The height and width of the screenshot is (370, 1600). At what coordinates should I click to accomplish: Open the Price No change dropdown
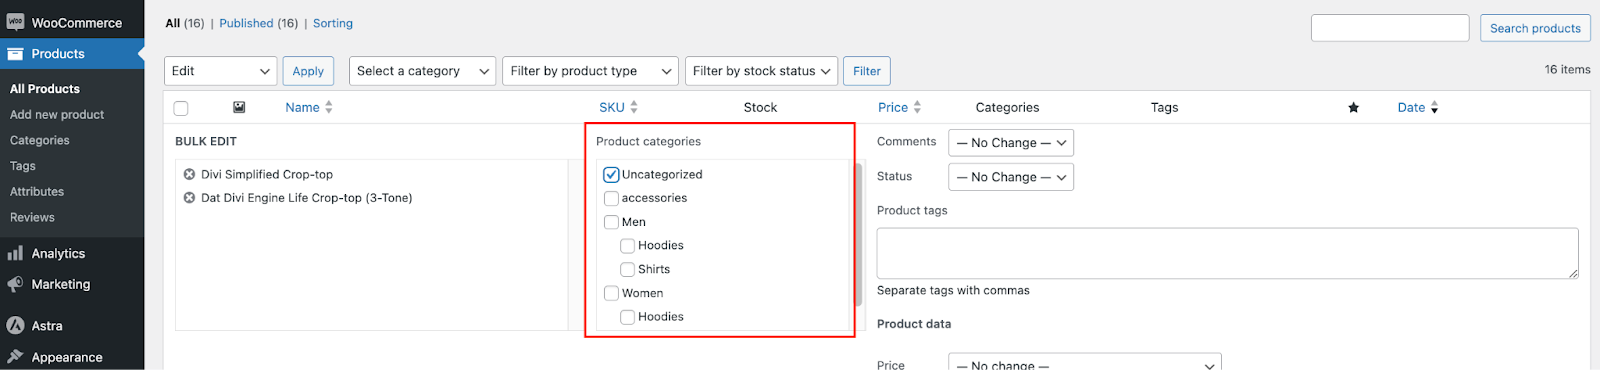pos(1085,362)
